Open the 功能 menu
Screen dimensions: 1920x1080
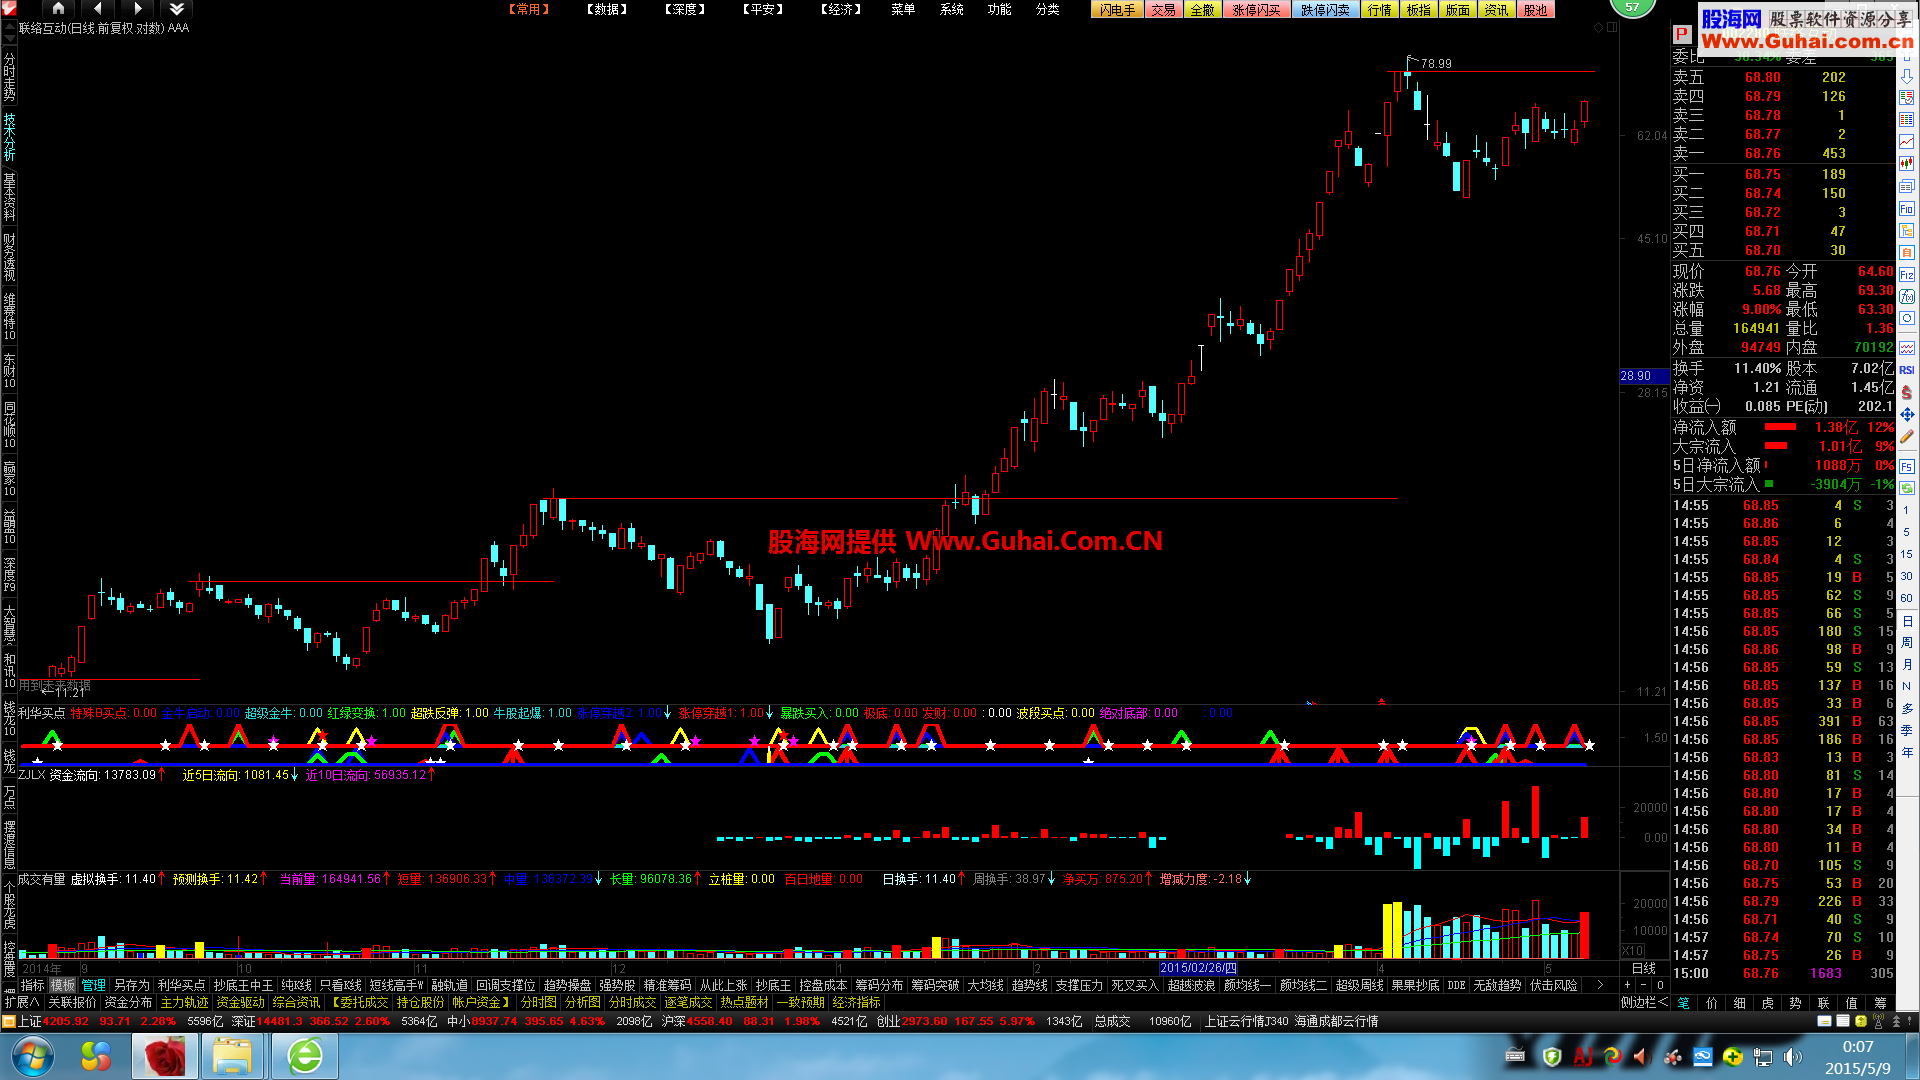point(999,9)
